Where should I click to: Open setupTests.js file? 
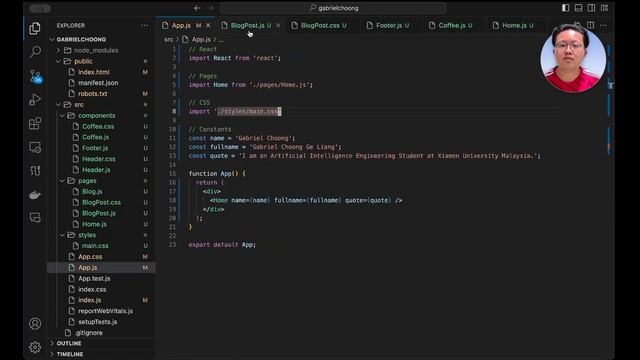tap(98, 322)
